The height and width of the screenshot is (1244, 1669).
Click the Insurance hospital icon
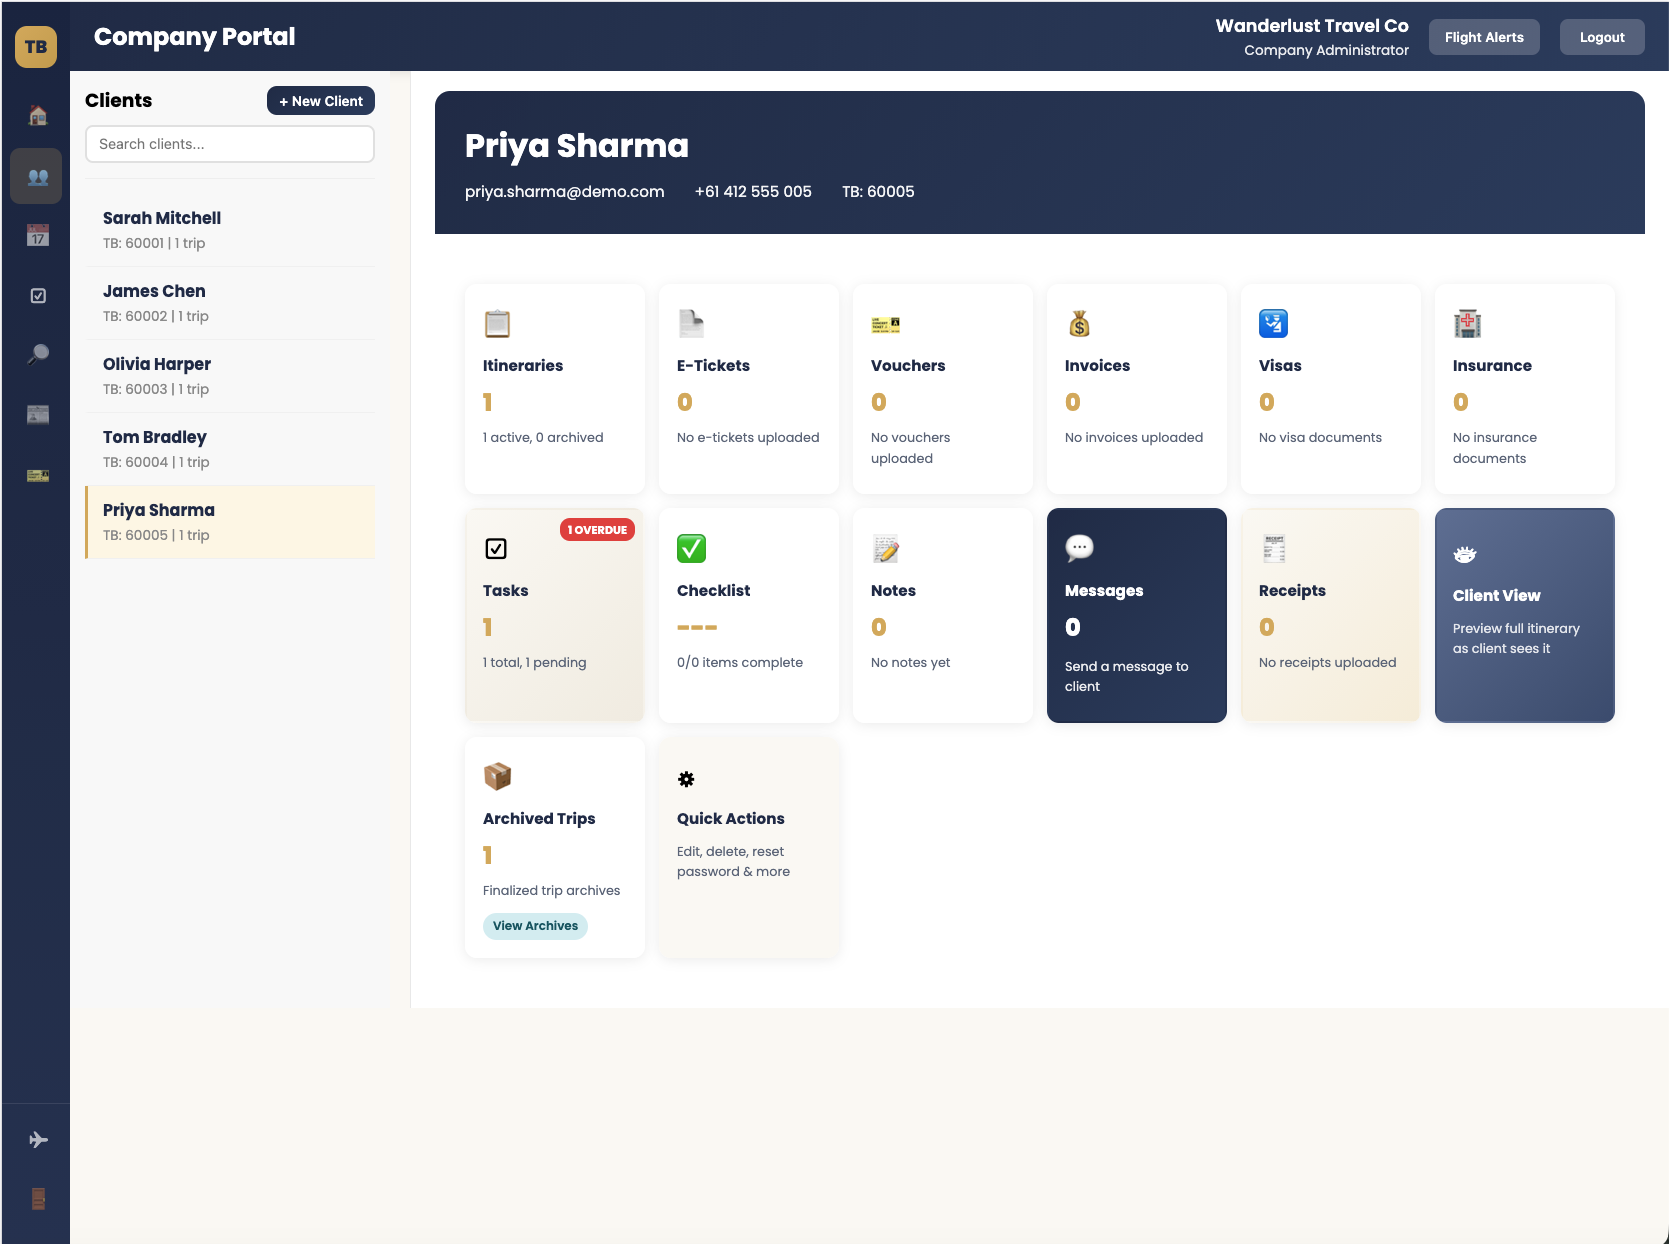(1465, 323)
